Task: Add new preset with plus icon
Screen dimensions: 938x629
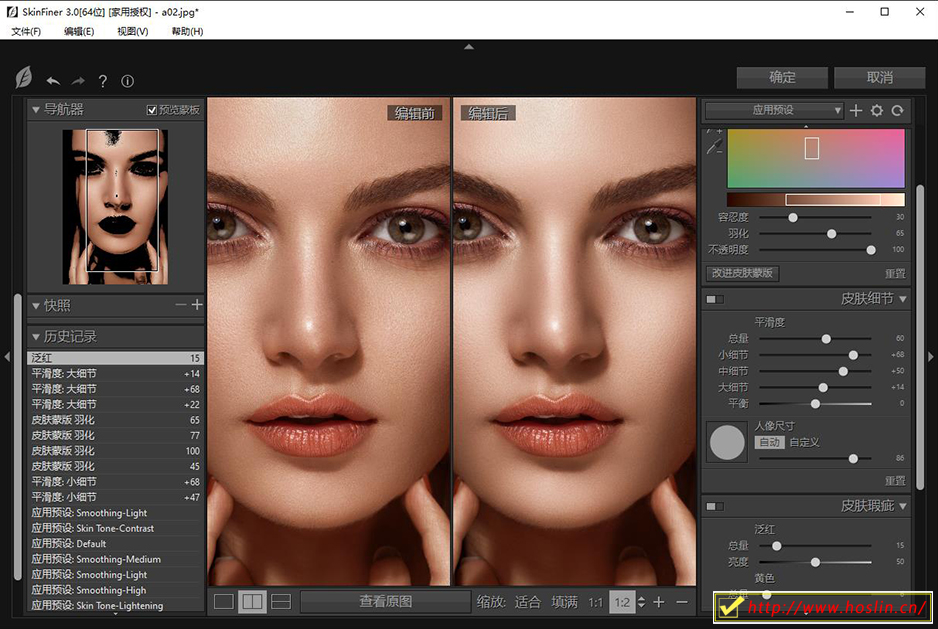Action: (x=856, y=111)
